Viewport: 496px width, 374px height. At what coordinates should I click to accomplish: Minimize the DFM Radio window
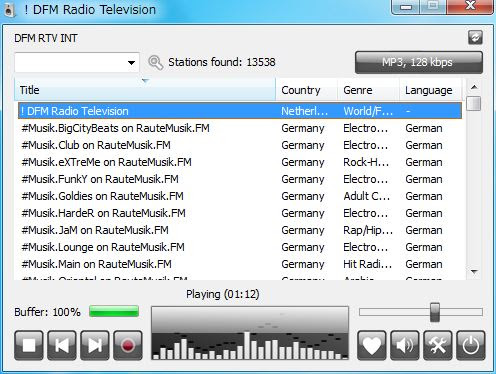[x=406, y=7]
